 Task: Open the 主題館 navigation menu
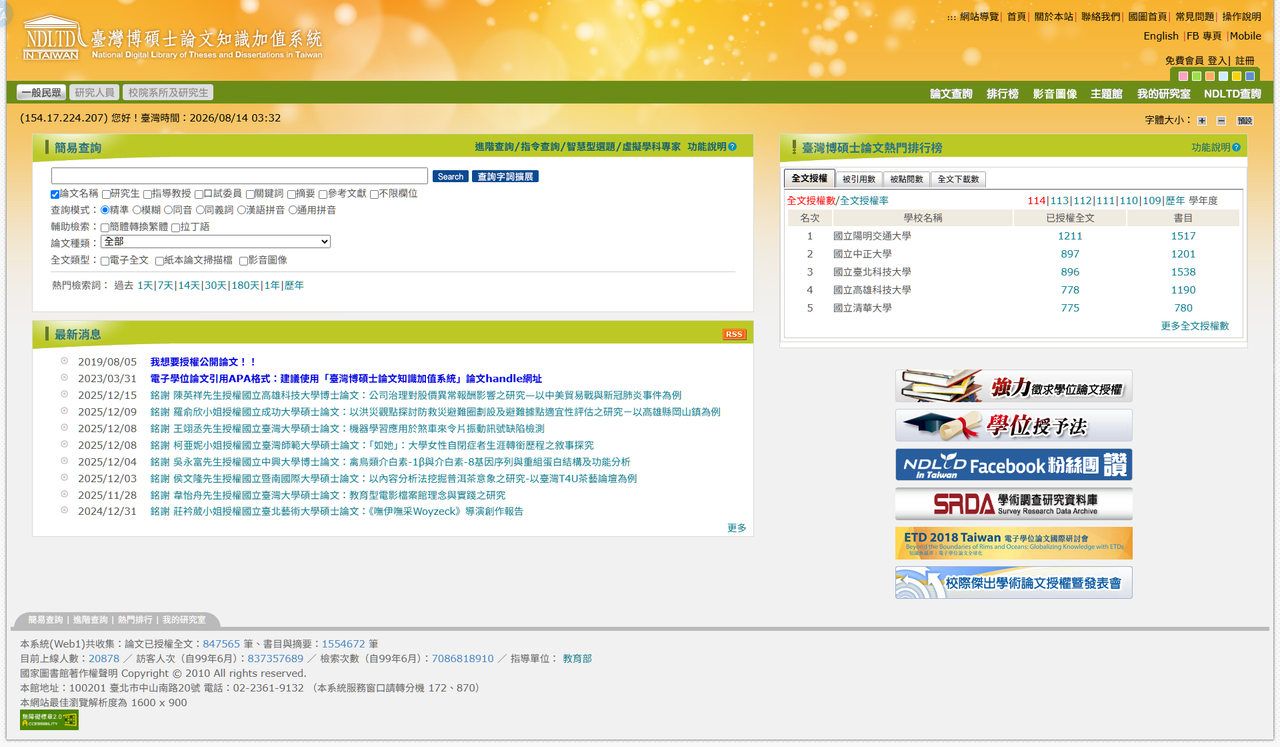(x=1106, y=94)
